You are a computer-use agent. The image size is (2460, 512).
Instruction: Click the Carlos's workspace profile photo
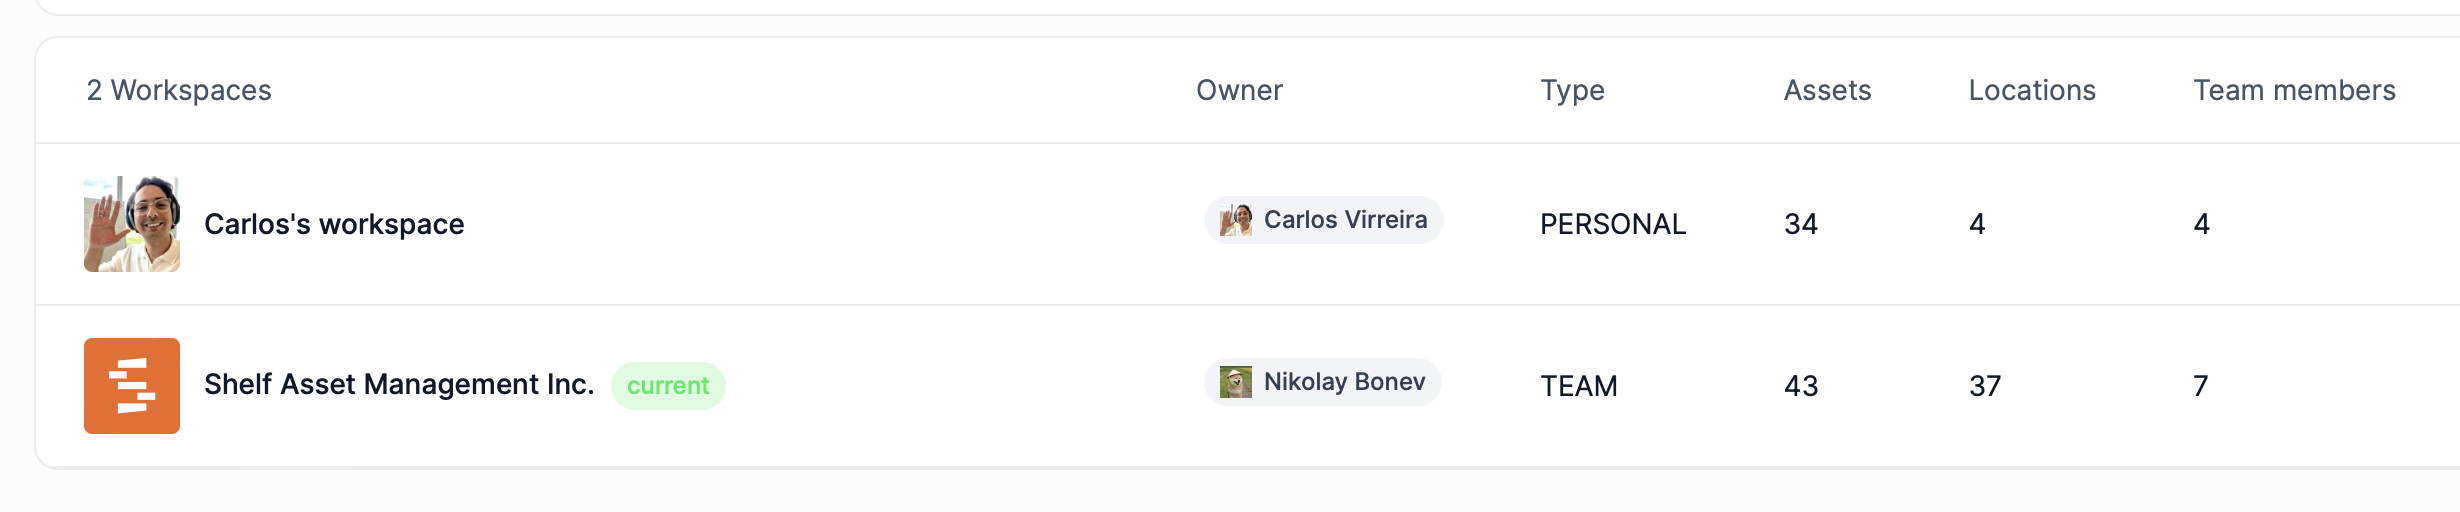[132, 224]
